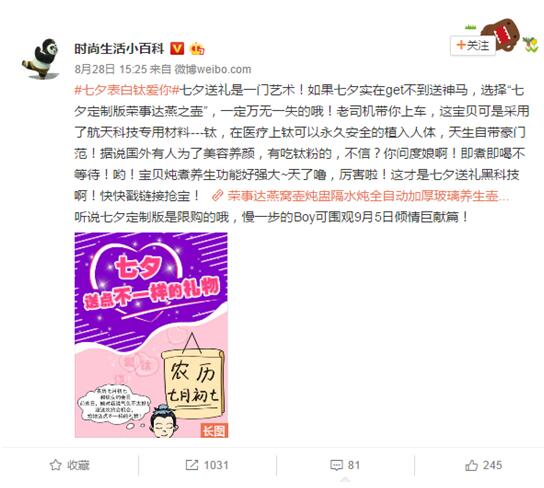Click the orange V verified badge
Screen dimensions: 544x488
(x=177, y=48)
